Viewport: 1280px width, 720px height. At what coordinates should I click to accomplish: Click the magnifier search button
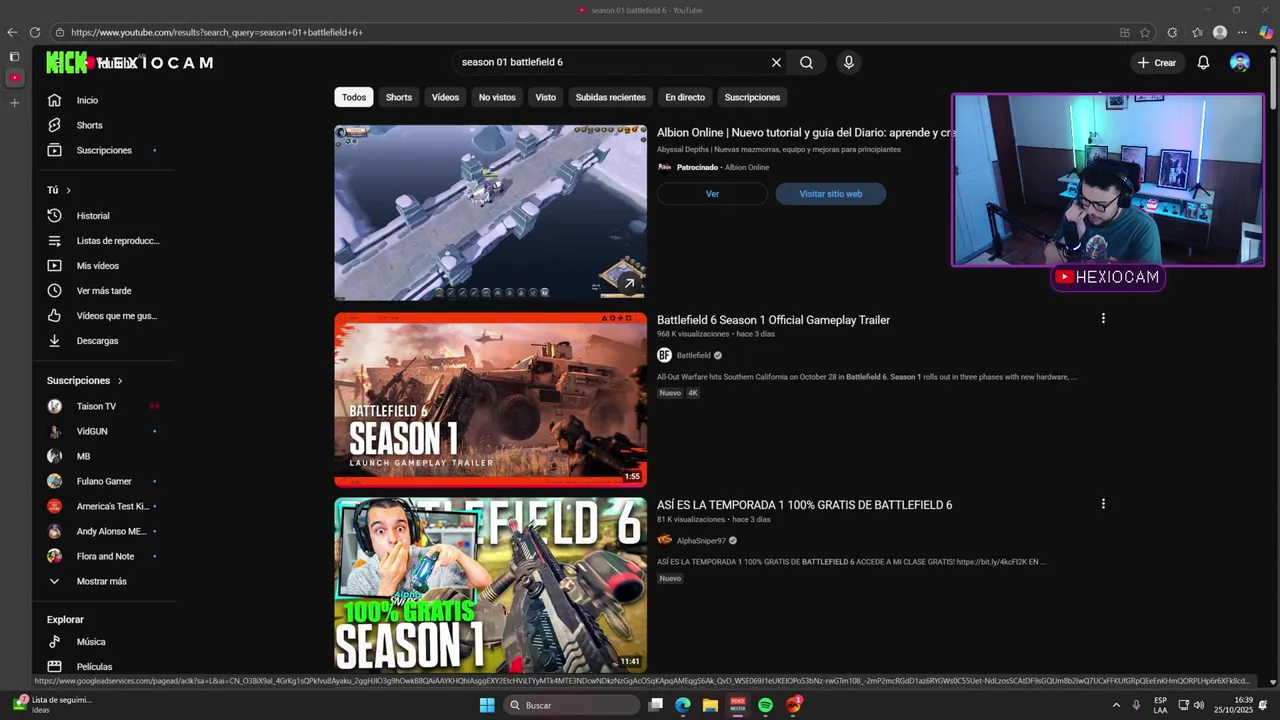(806, 62)
